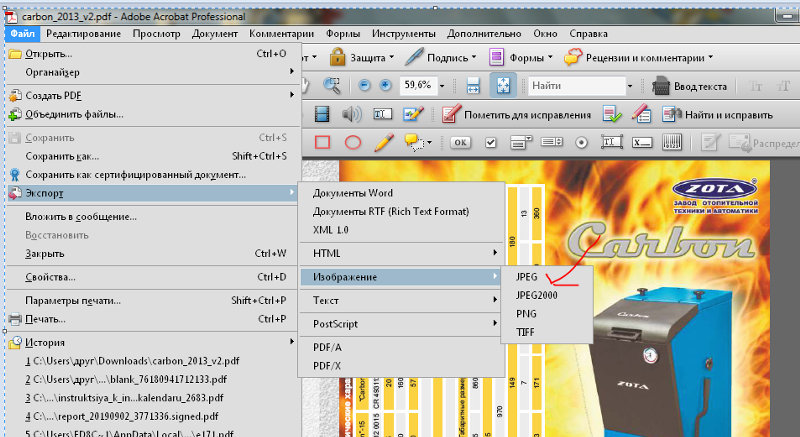Open redaction properties pencil-list icon
This screenshot has width=800, height=437.
pyautogui.click(x=641, y=114)
